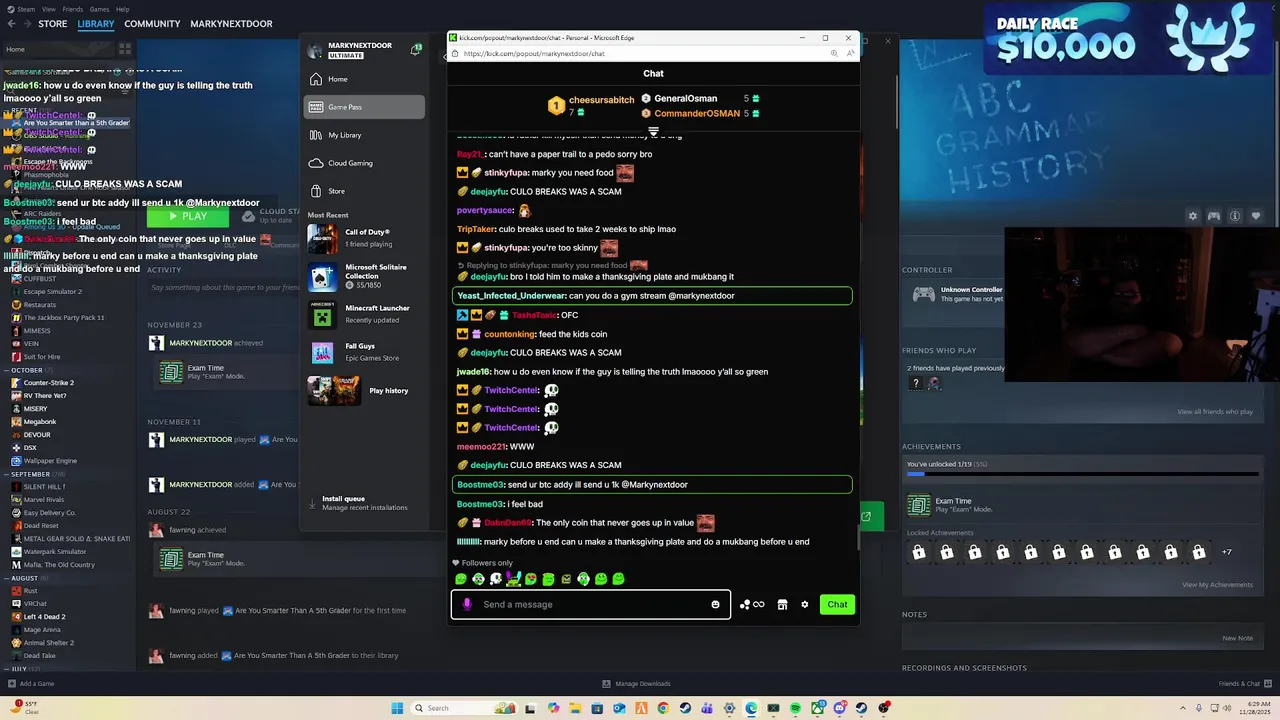Viewport: 1280px width, 720px height.
Task: Open Friends & Chat in Steam
Action: tap(1244, 684)
